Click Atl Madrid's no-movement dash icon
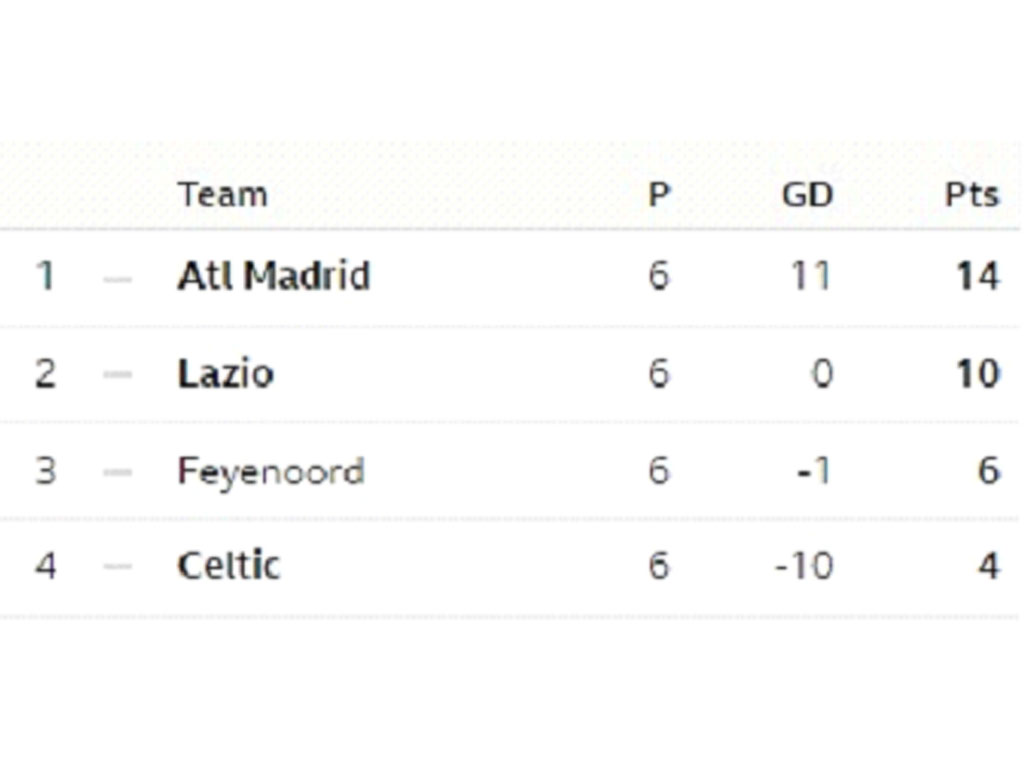This screenshot has width=1024, height=768. (x=118, y=279)
